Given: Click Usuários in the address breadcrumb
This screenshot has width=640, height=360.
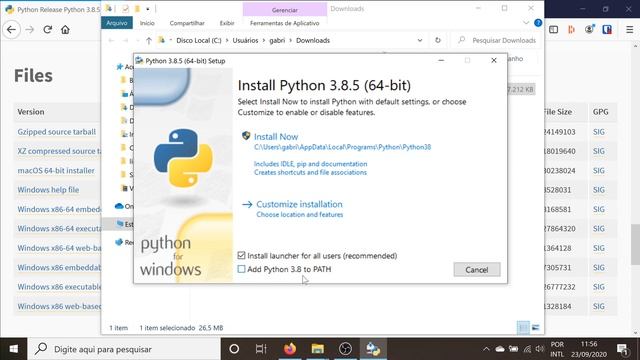Looking at the screenshot, I should pyautogui.click(x=245, y=40).
